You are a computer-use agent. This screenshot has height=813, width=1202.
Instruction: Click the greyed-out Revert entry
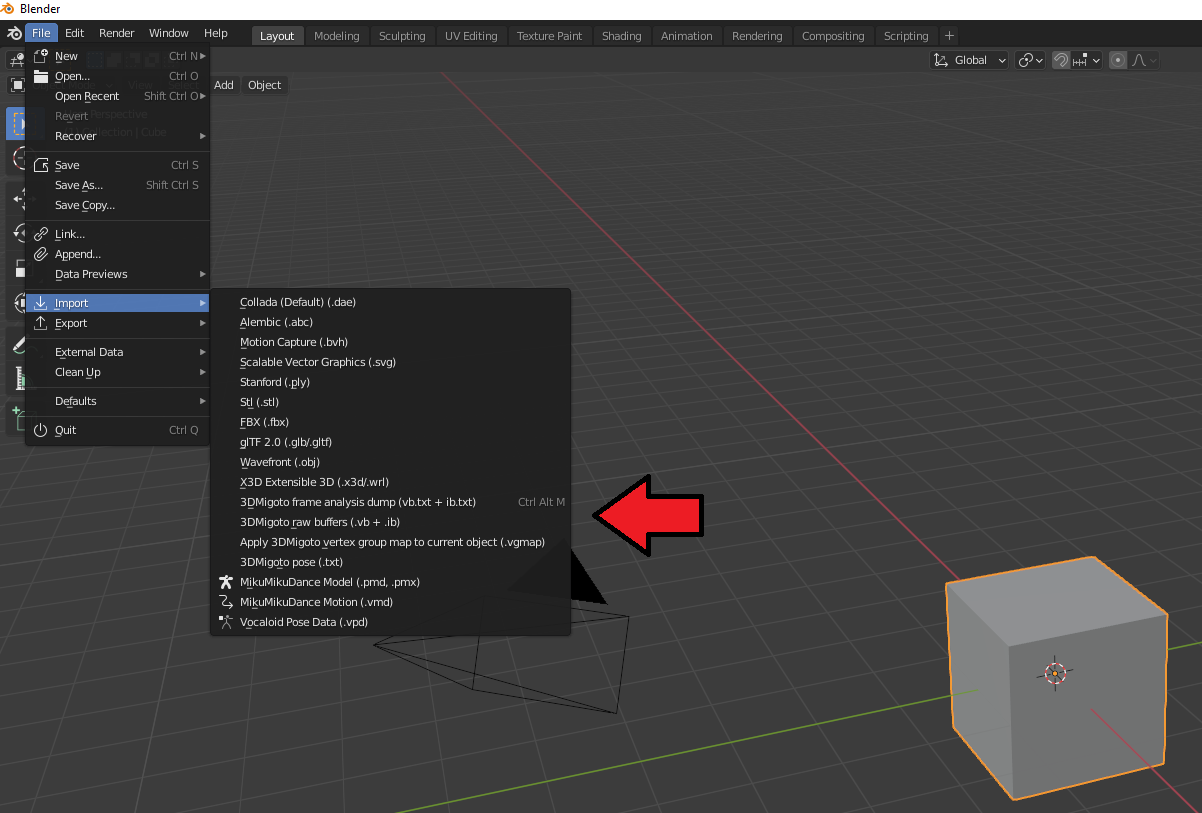[118, 116]
